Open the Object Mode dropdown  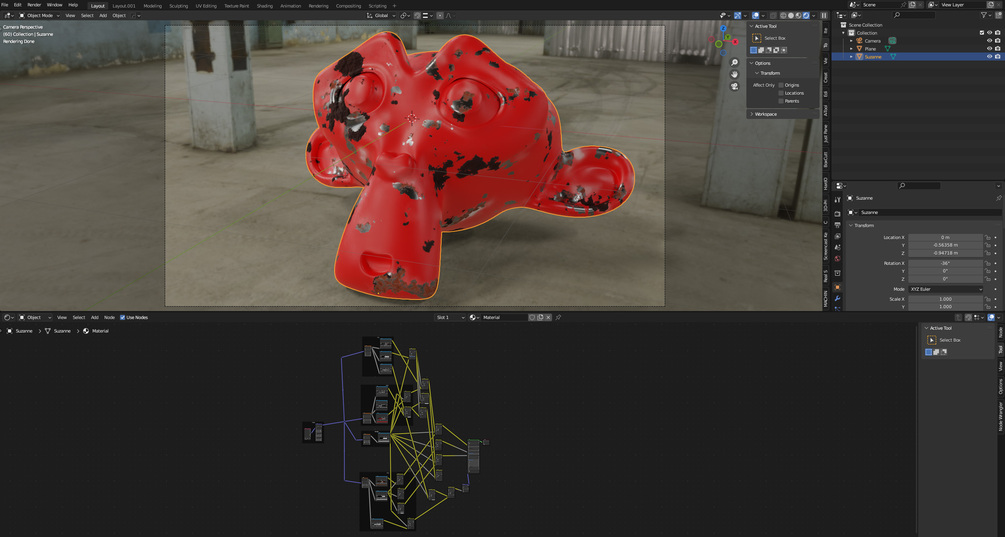(x=39, y=15)
